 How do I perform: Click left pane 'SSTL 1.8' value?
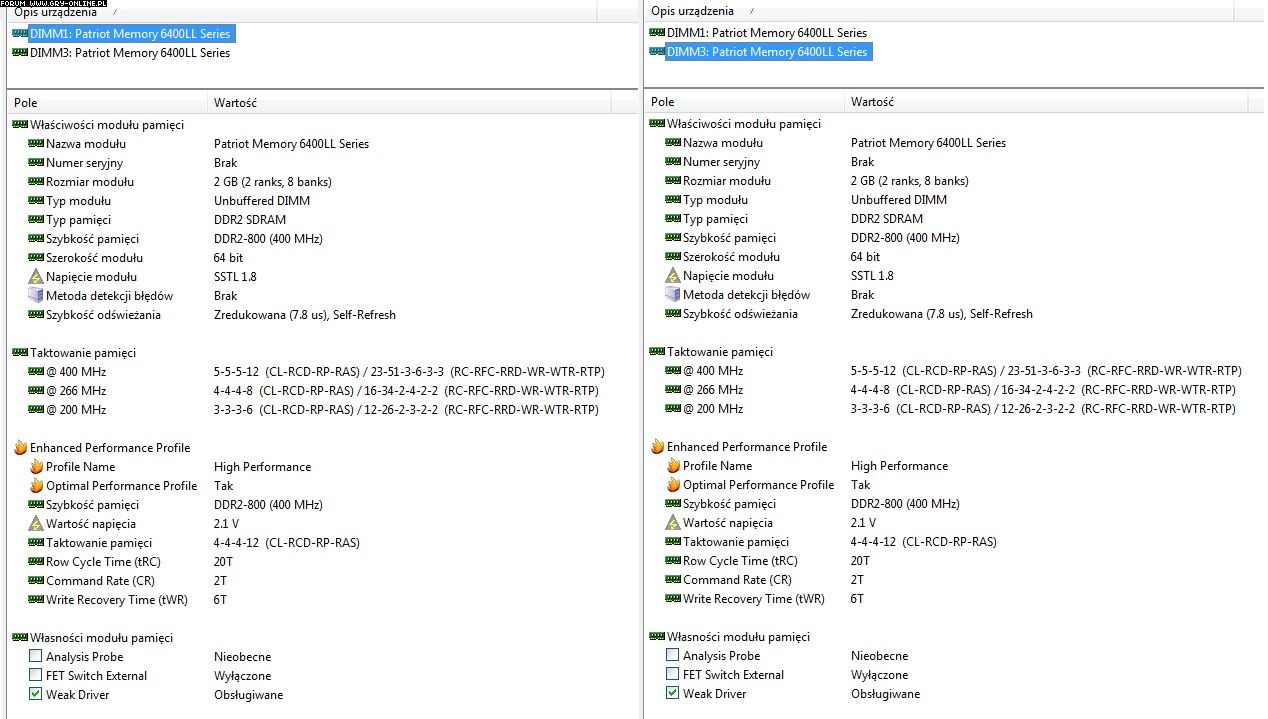pos(235,276)
